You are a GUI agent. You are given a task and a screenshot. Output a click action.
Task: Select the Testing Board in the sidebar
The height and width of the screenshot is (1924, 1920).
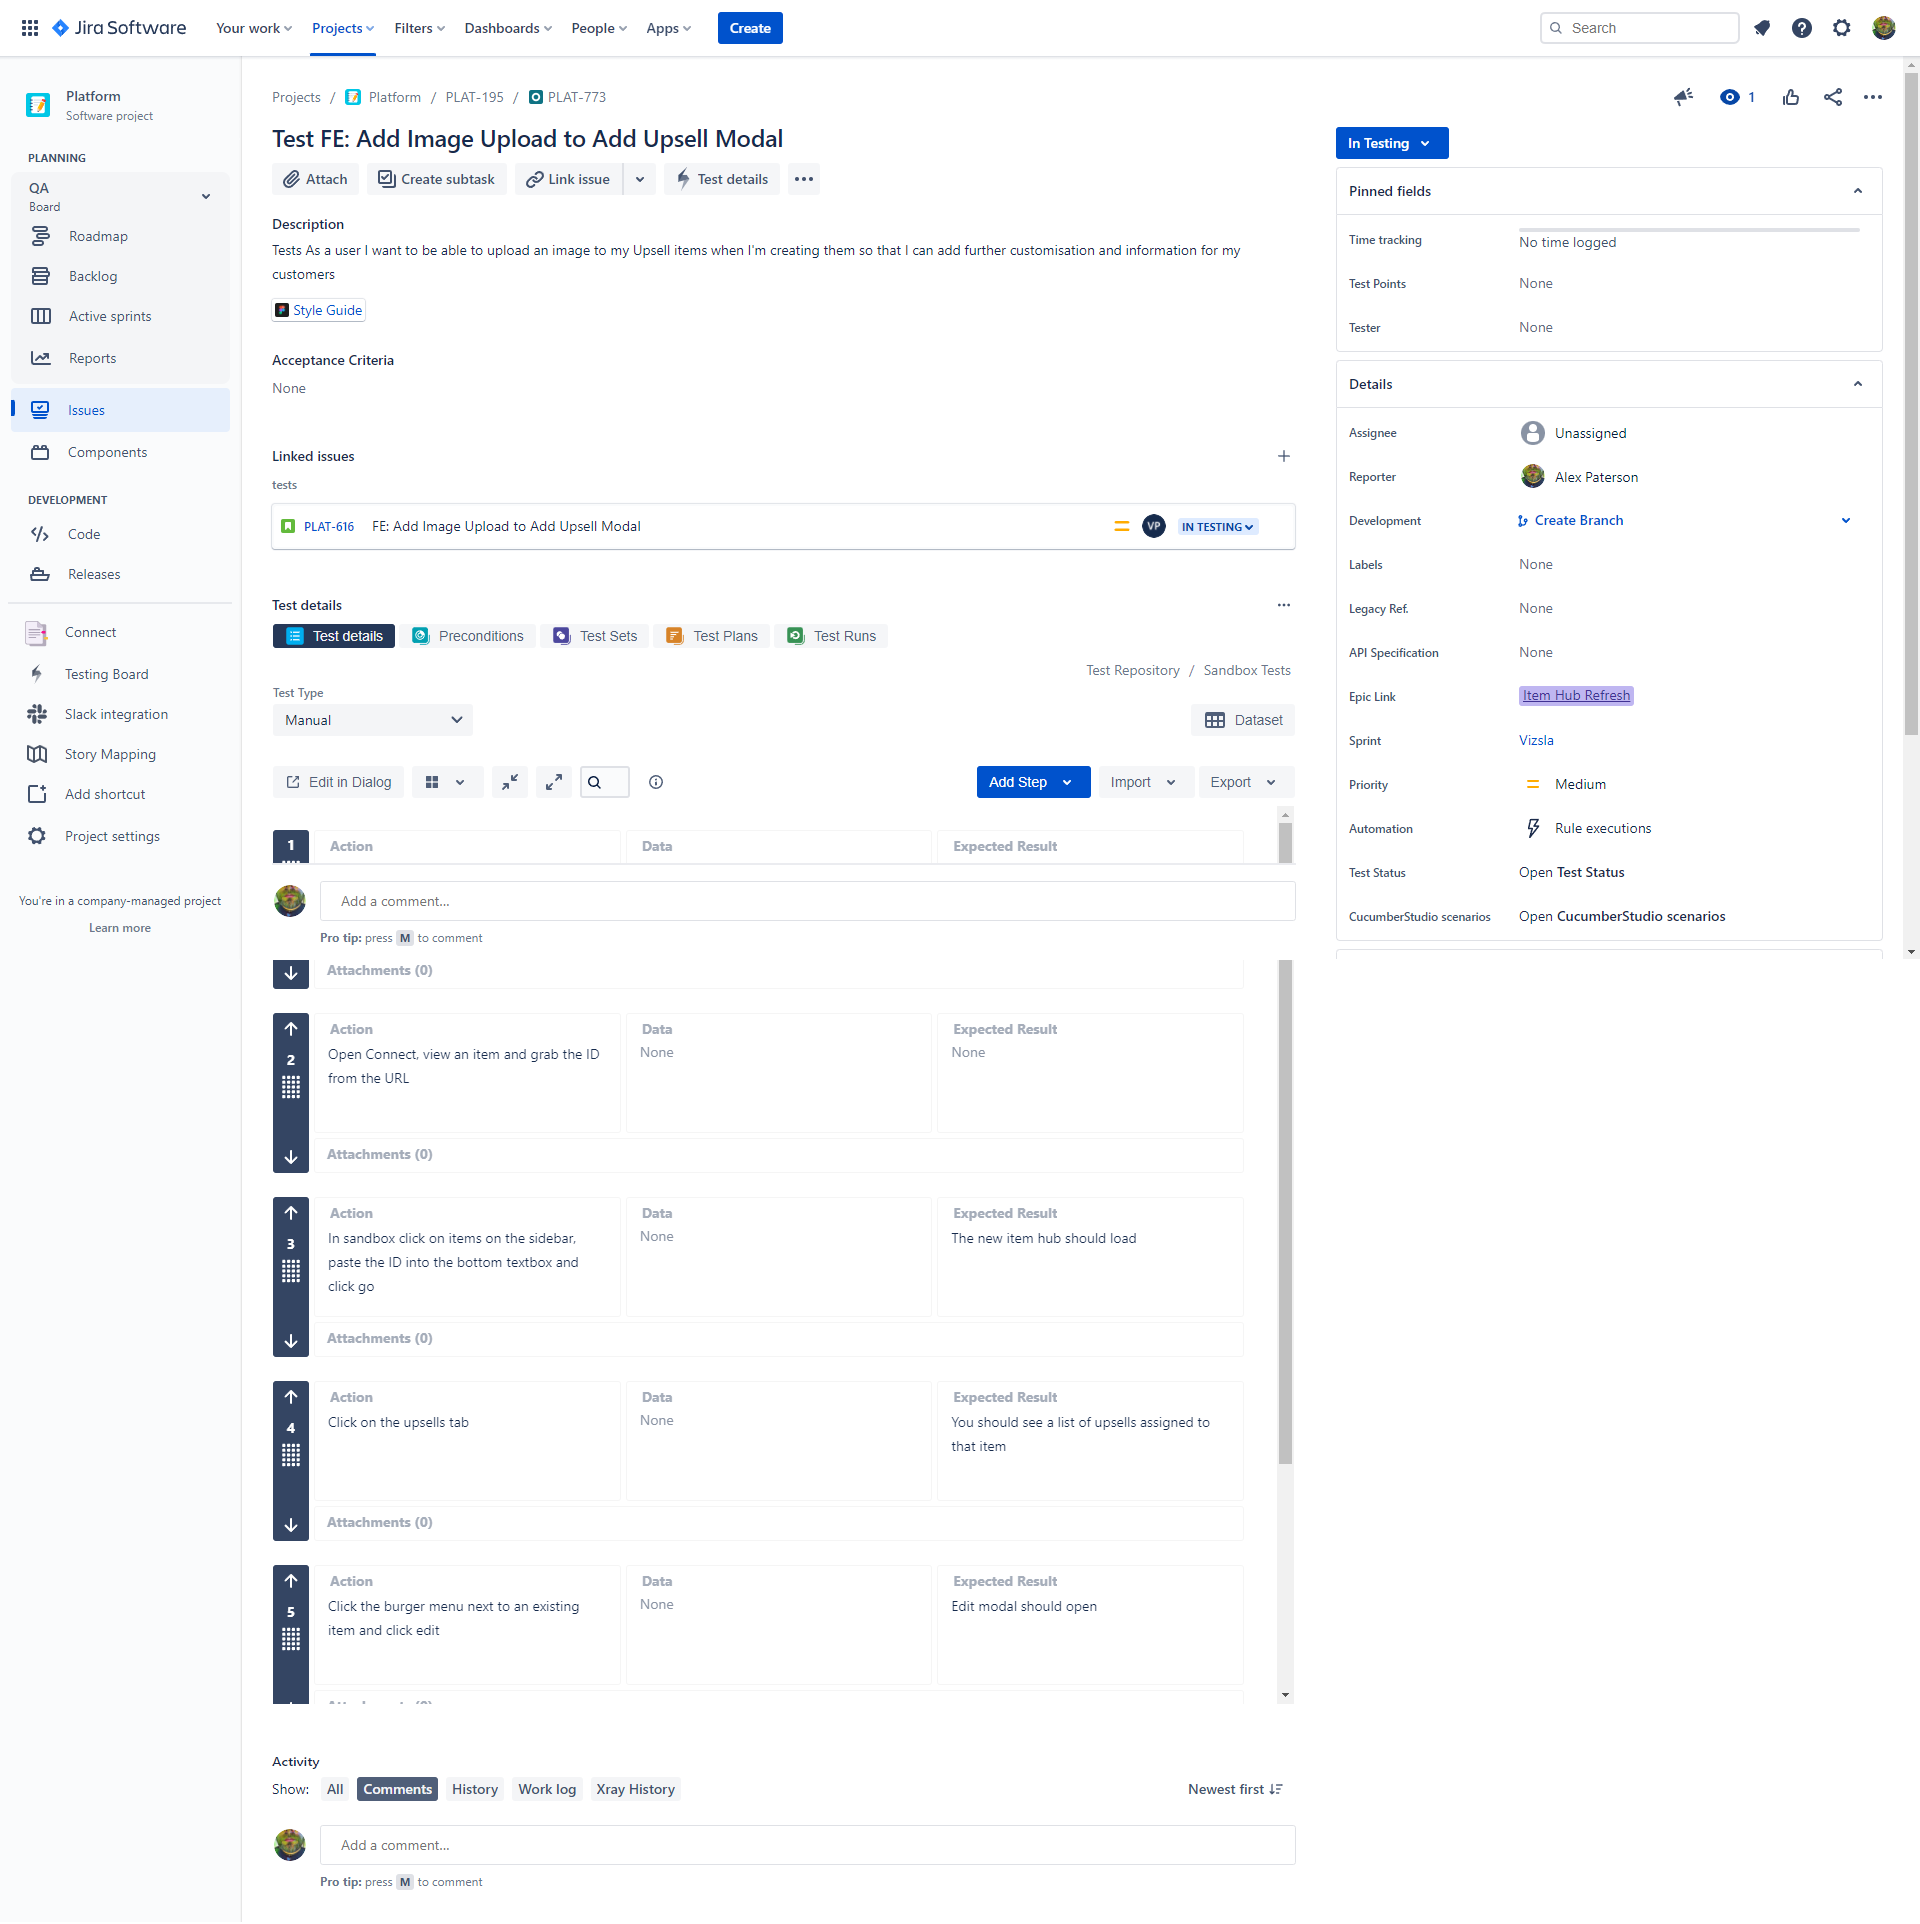click(106, 673)
